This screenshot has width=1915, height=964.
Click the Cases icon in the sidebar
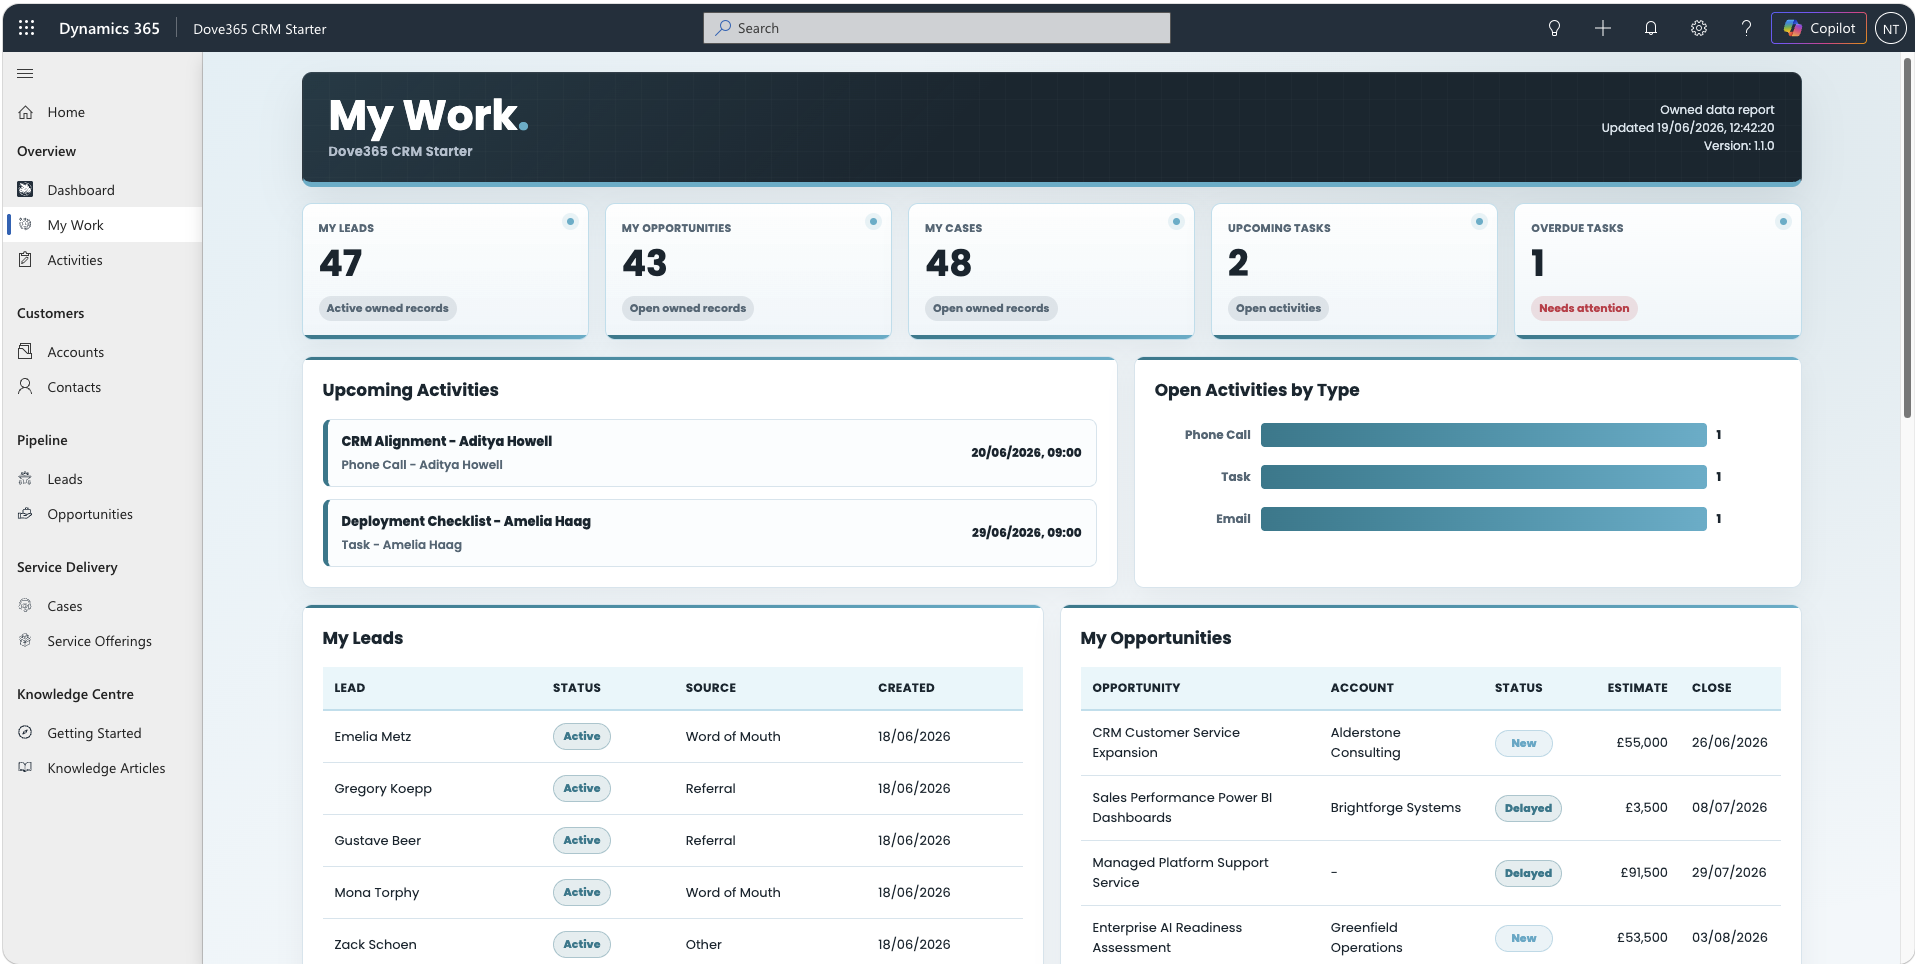click(26, 605)
